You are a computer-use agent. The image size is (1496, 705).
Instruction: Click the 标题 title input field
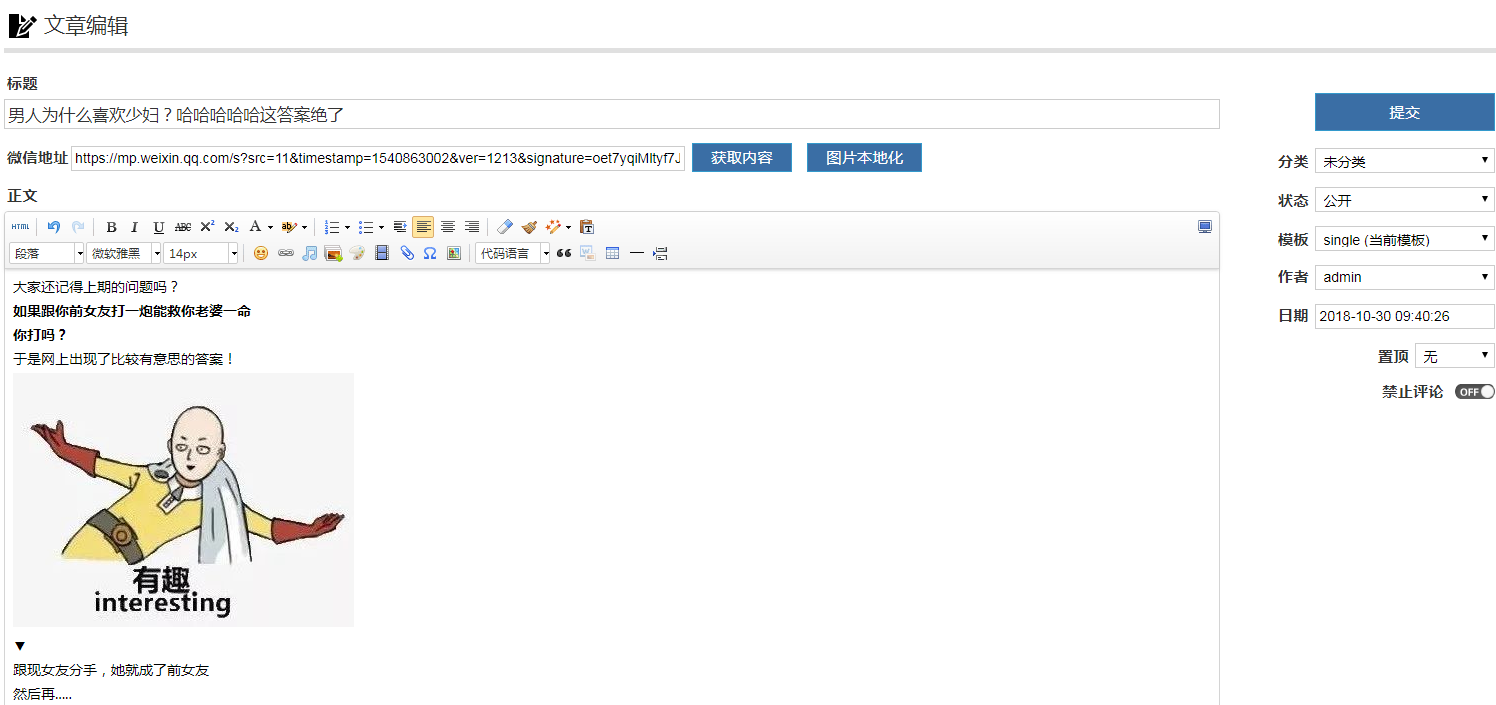pos(612,114)
